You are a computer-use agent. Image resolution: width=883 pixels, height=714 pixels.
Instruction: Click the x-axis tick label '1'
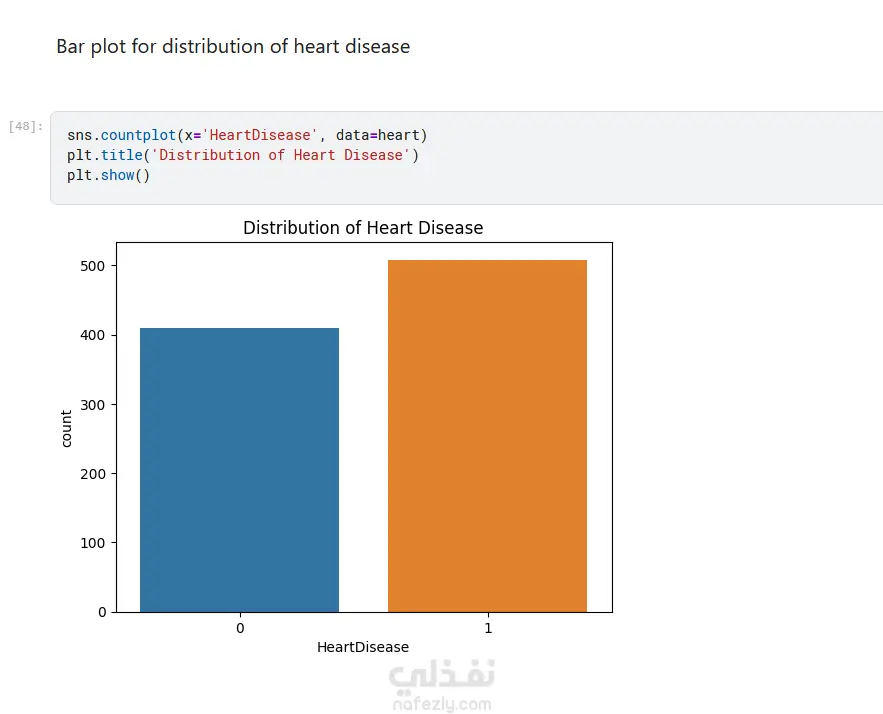coord(488,628)
